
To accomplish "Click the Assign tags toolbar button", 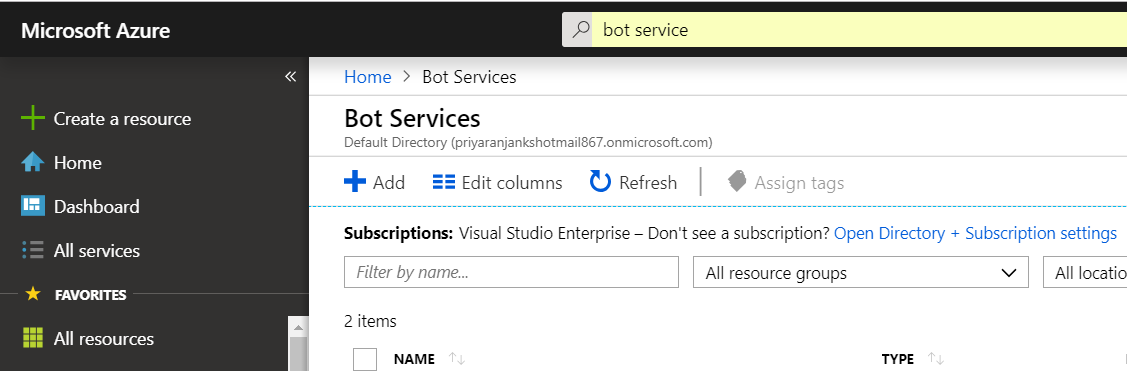I will click(786, 182).
